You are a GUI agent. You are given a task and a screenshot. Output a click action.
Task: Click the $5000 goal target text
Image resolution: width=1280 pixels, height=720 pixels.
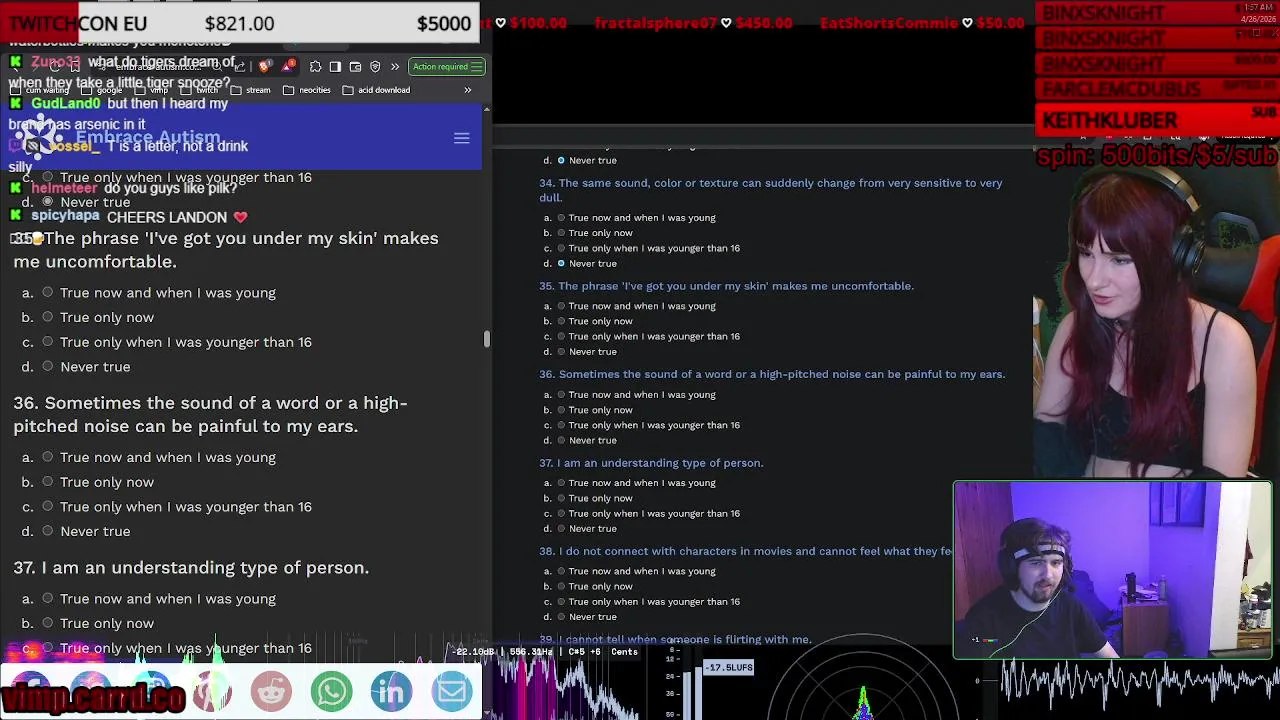click(444, 23)
